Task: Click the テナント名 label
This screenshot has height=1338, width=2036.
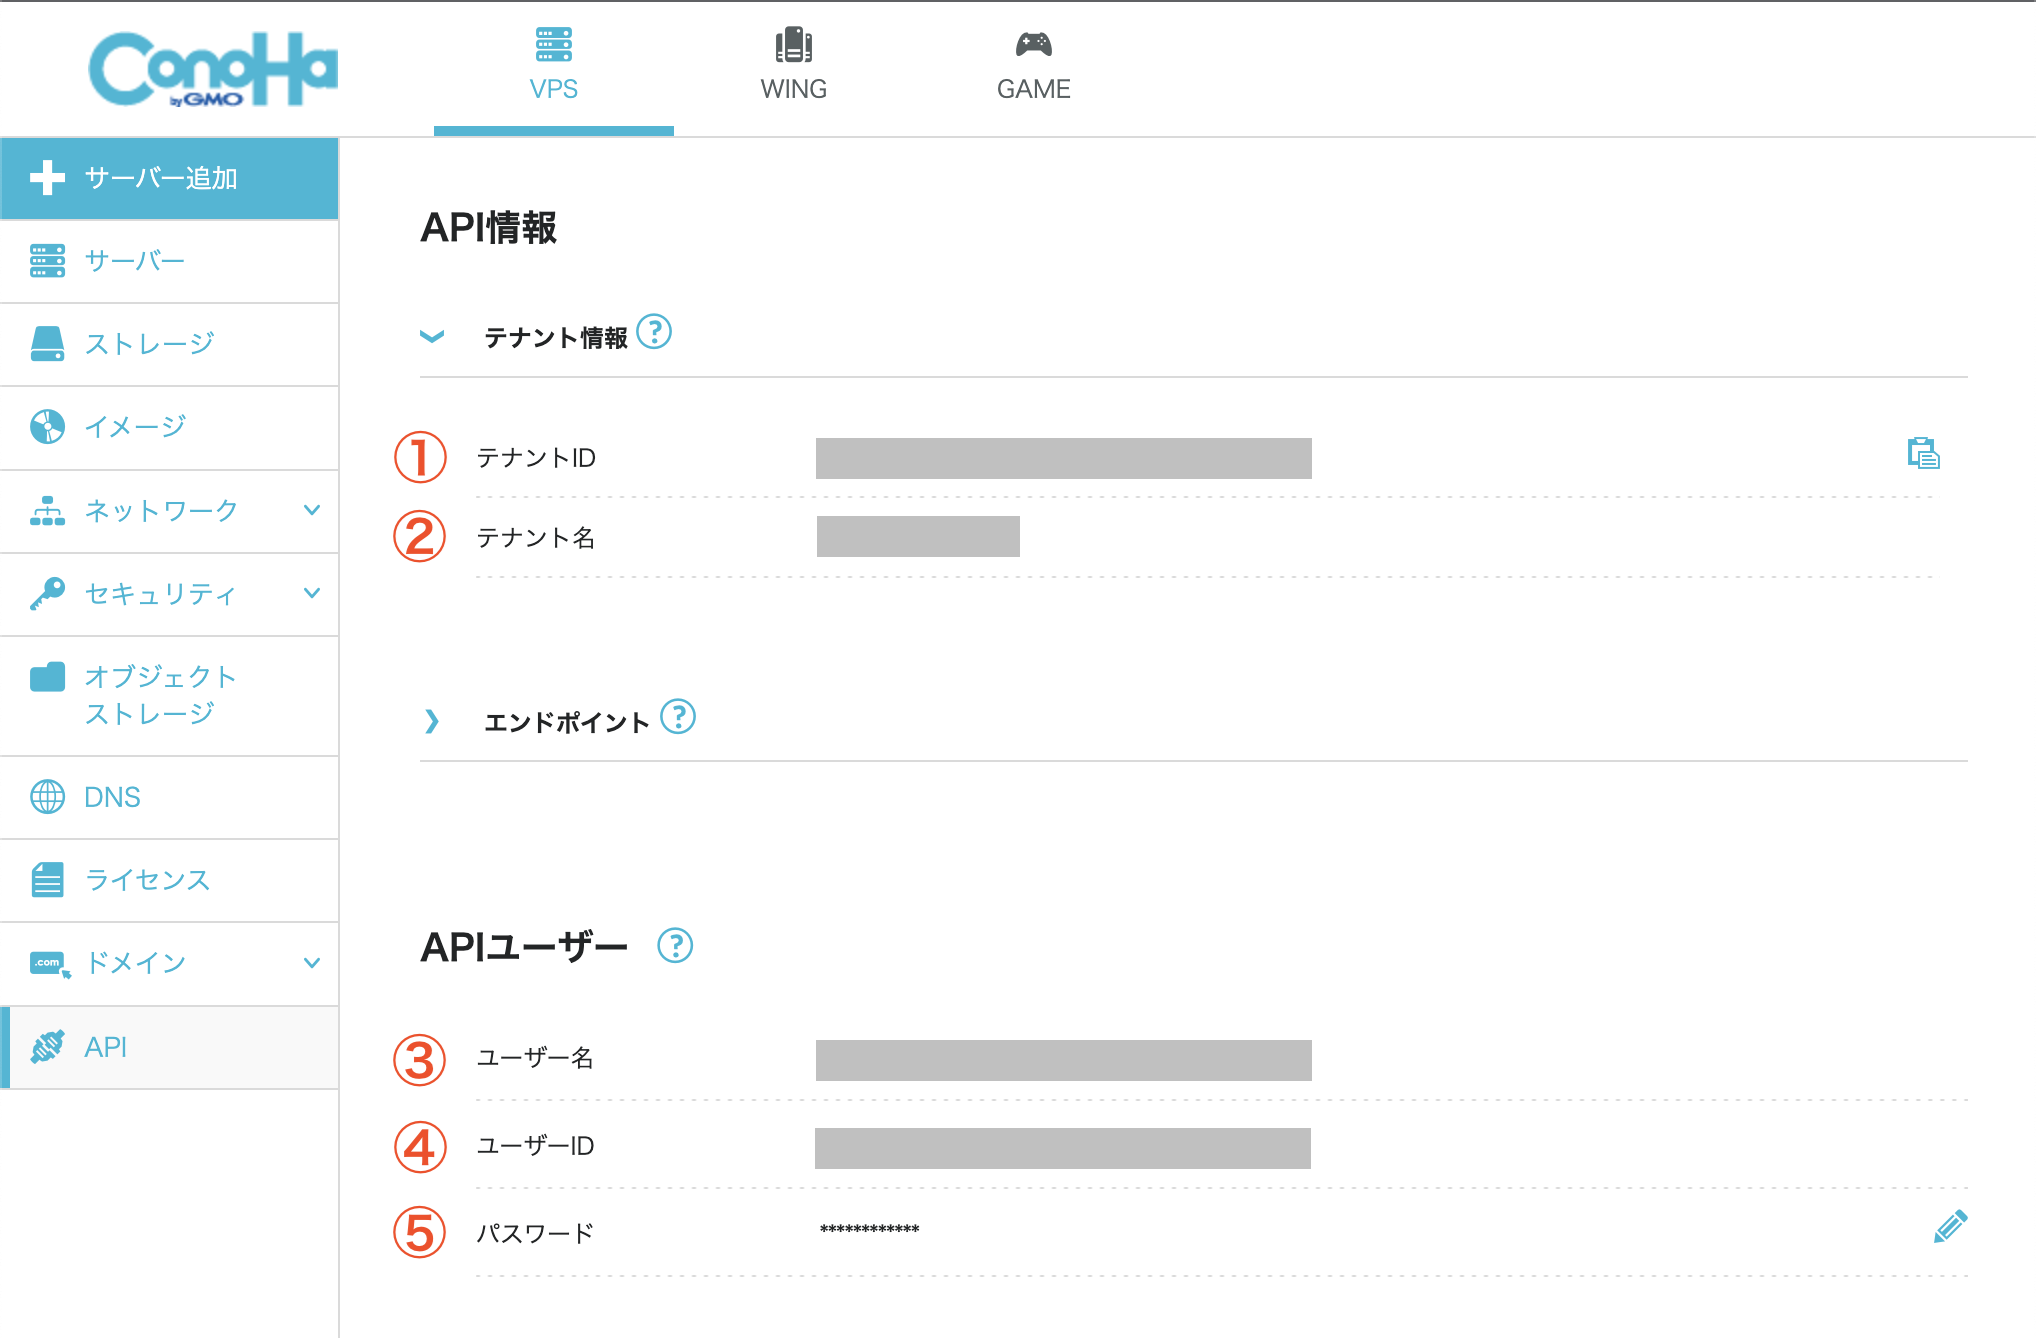Action: 536,538
